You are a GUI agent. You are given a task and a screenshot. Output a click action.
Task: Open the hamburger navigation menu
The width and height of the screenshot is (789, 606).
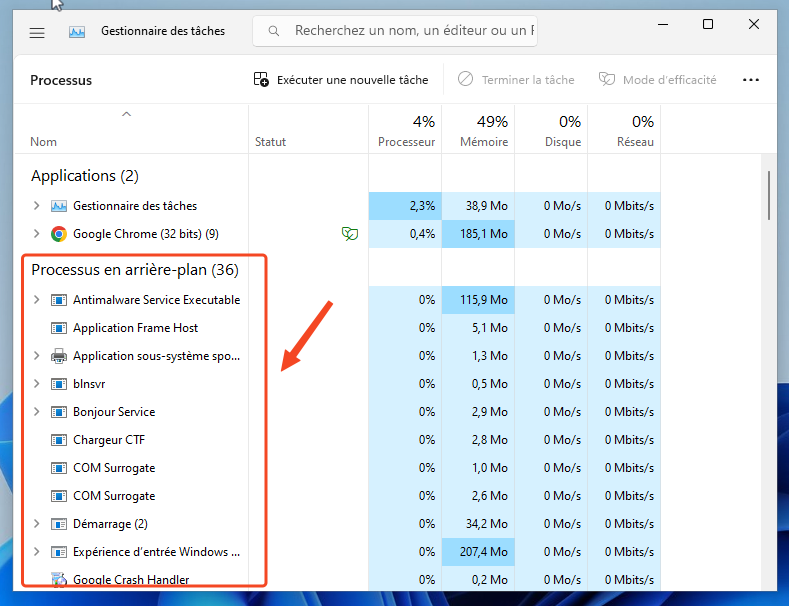coord(37,32)
